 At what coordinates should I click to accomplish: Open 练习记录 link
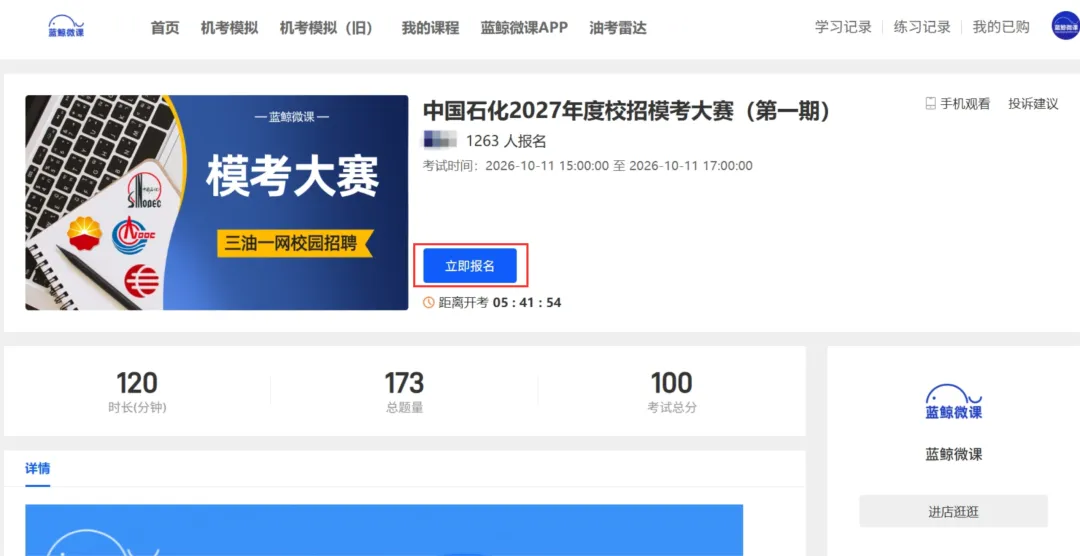coord(922,27)
